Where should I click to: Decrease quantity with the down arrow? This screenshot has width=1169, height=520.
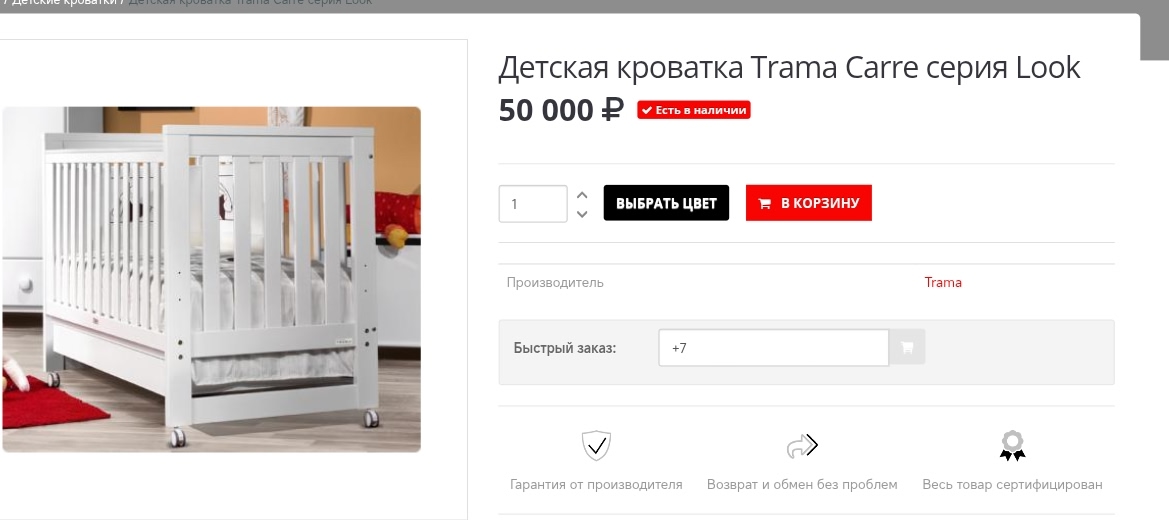click(x=582, y=214)
